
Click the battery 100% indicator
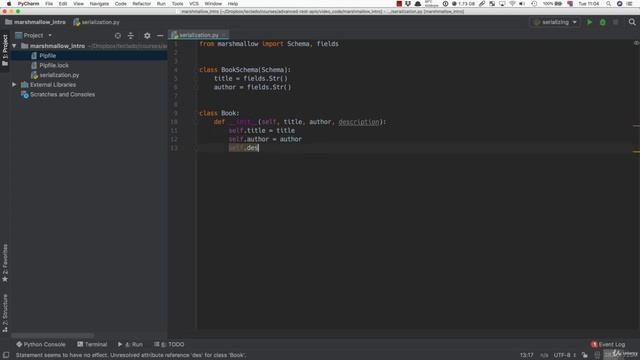[x=552, y=4]
